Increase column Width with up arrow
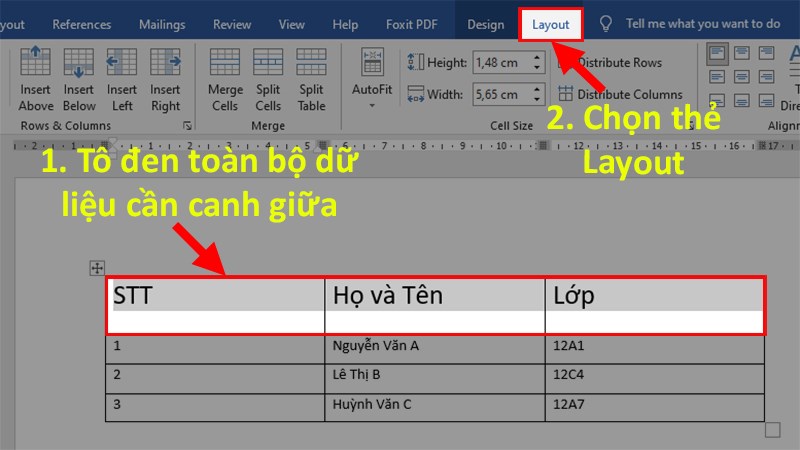The image size is (800, 450). (x=537, y=89)
